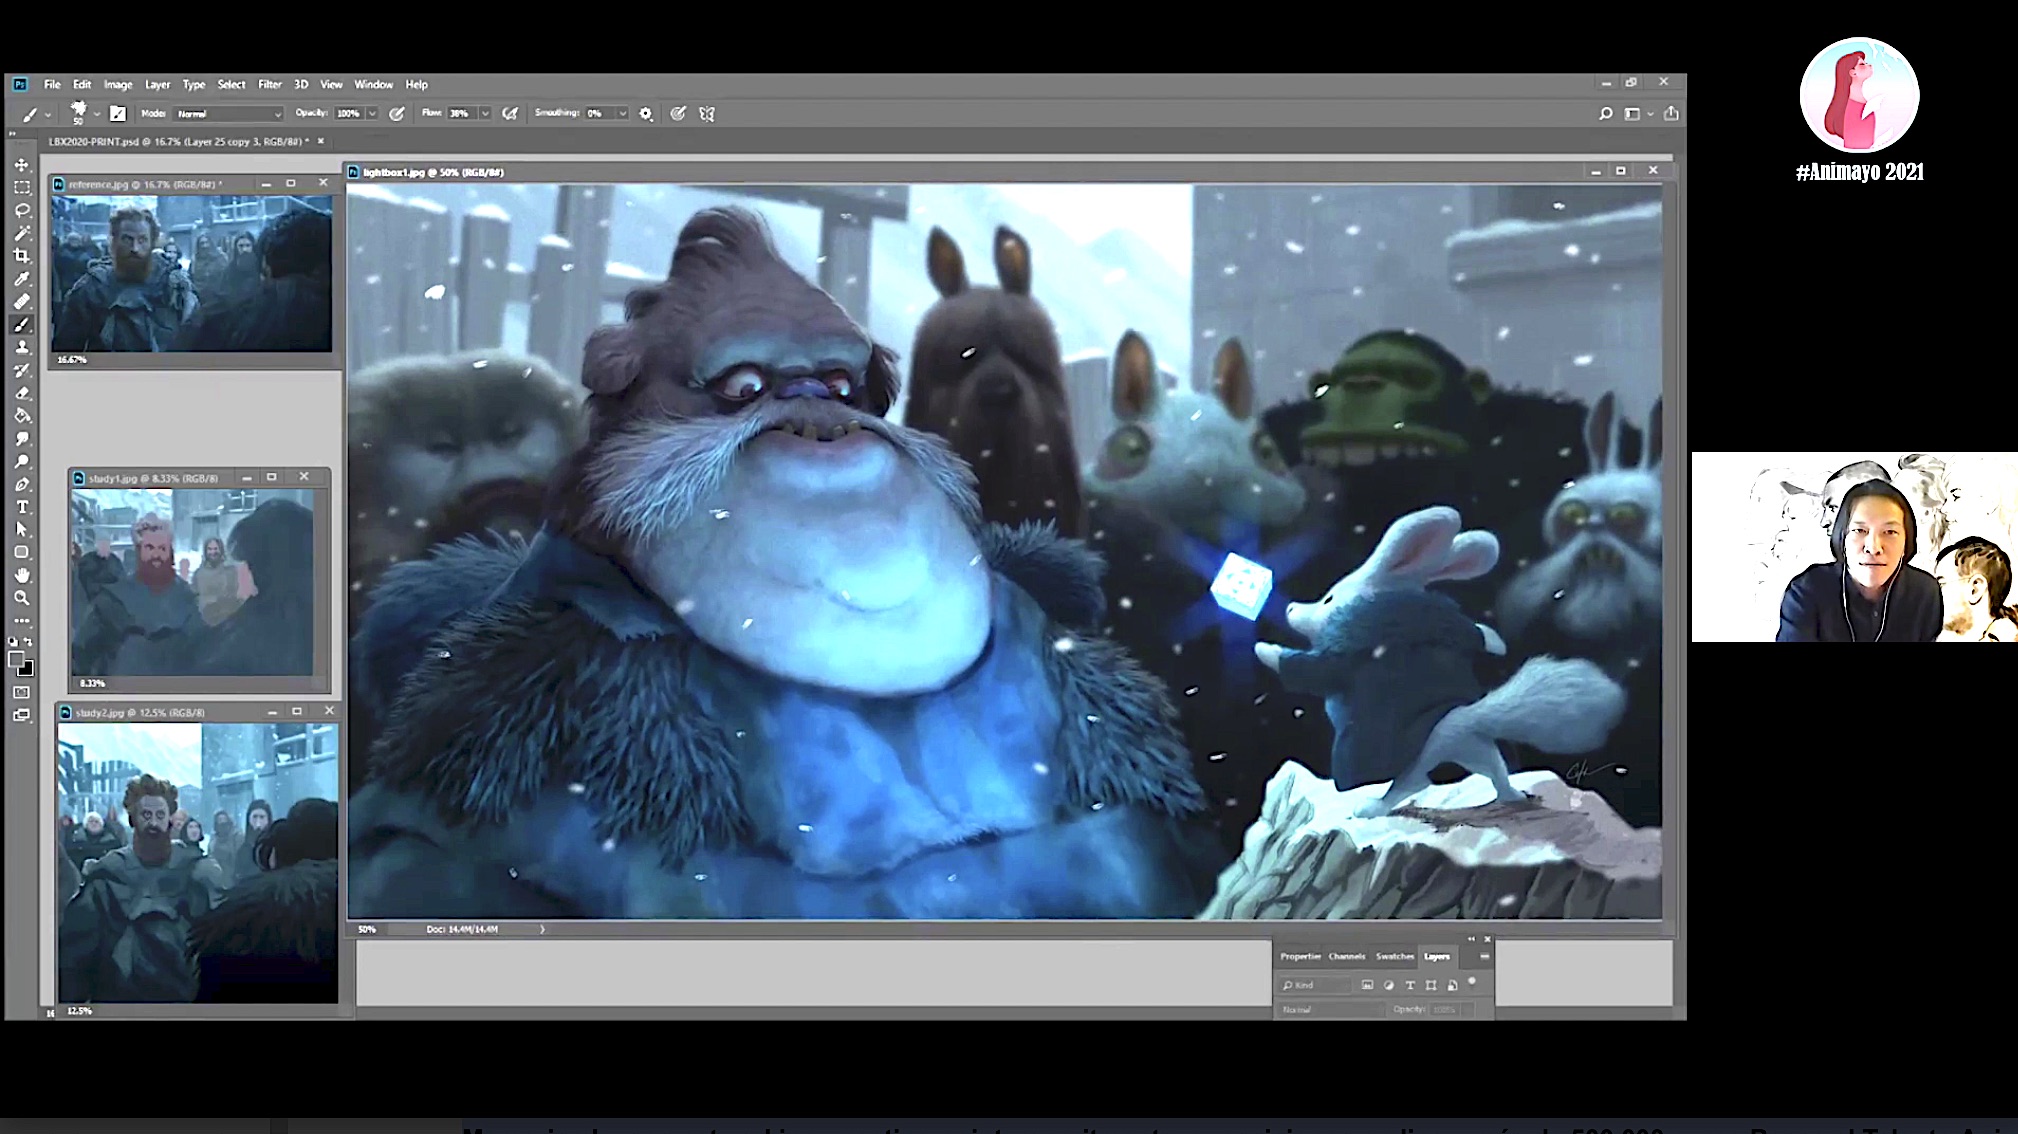Expand the collapsed toolbox double arrow
This screenshot has width=2018, height=1134.
(13, 133)
